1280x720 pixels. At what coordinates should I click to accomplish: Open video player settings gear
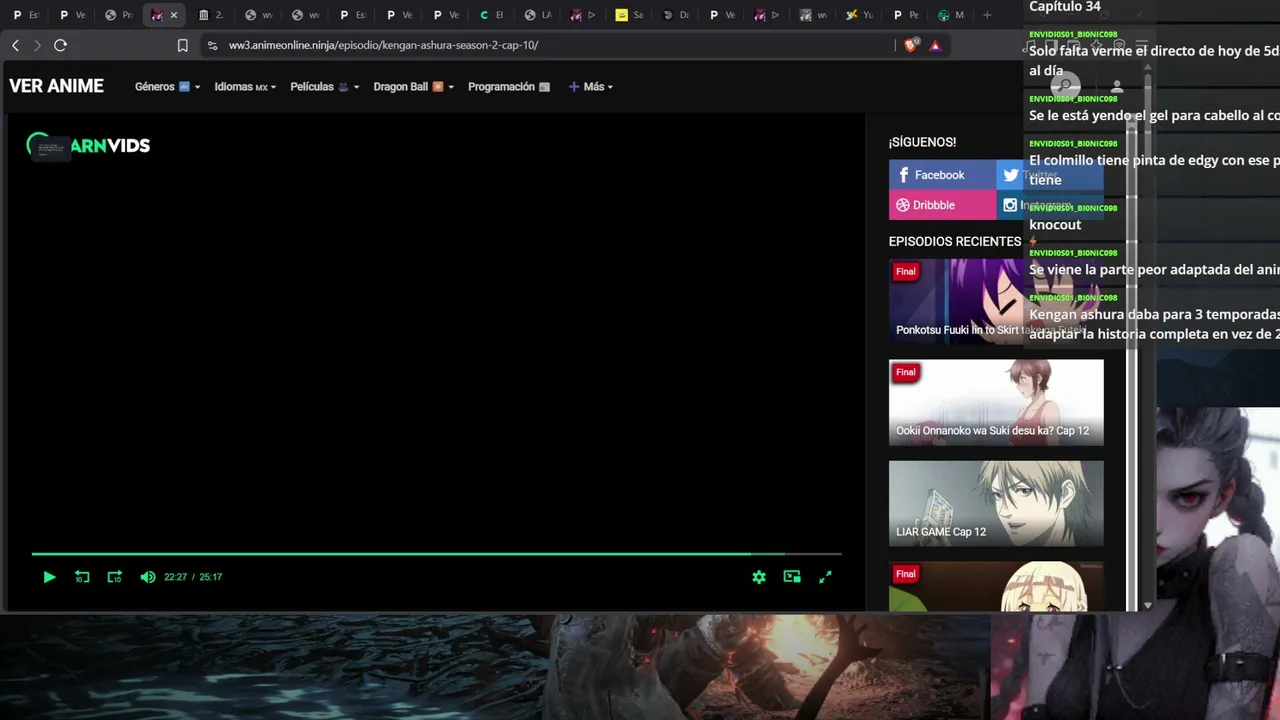click(x=759, y=577)
